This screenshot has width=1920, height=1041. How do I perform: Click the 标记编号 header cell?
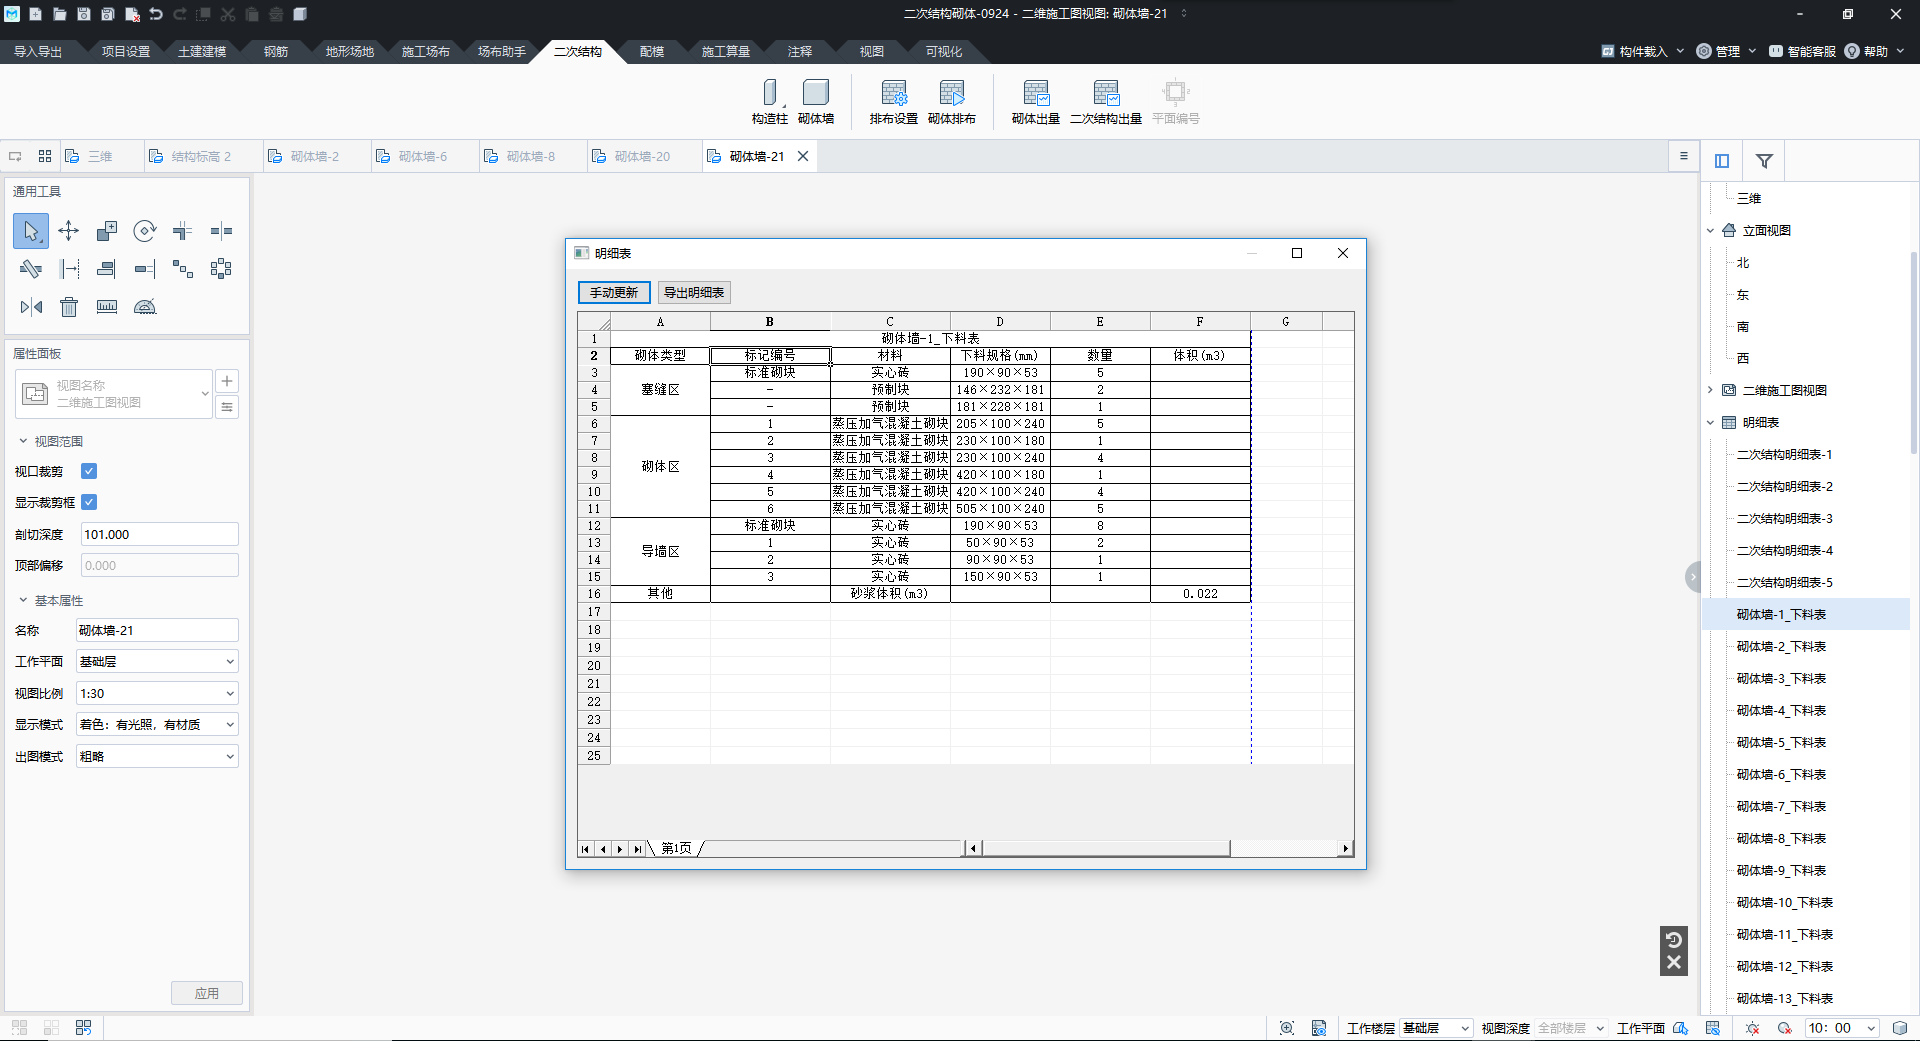point(770,355)
